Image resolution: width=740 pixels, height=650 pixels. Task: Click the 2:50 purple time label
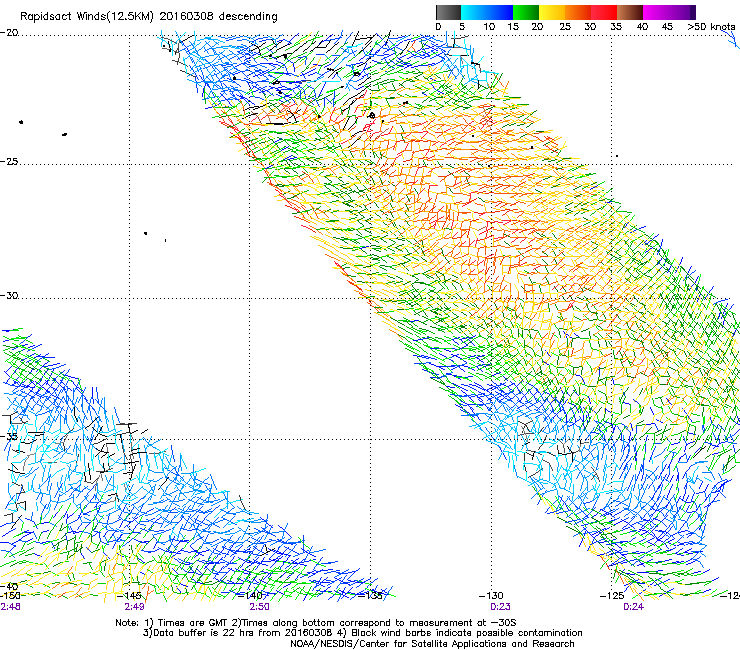pyautogui.click(x=260, y=607)
